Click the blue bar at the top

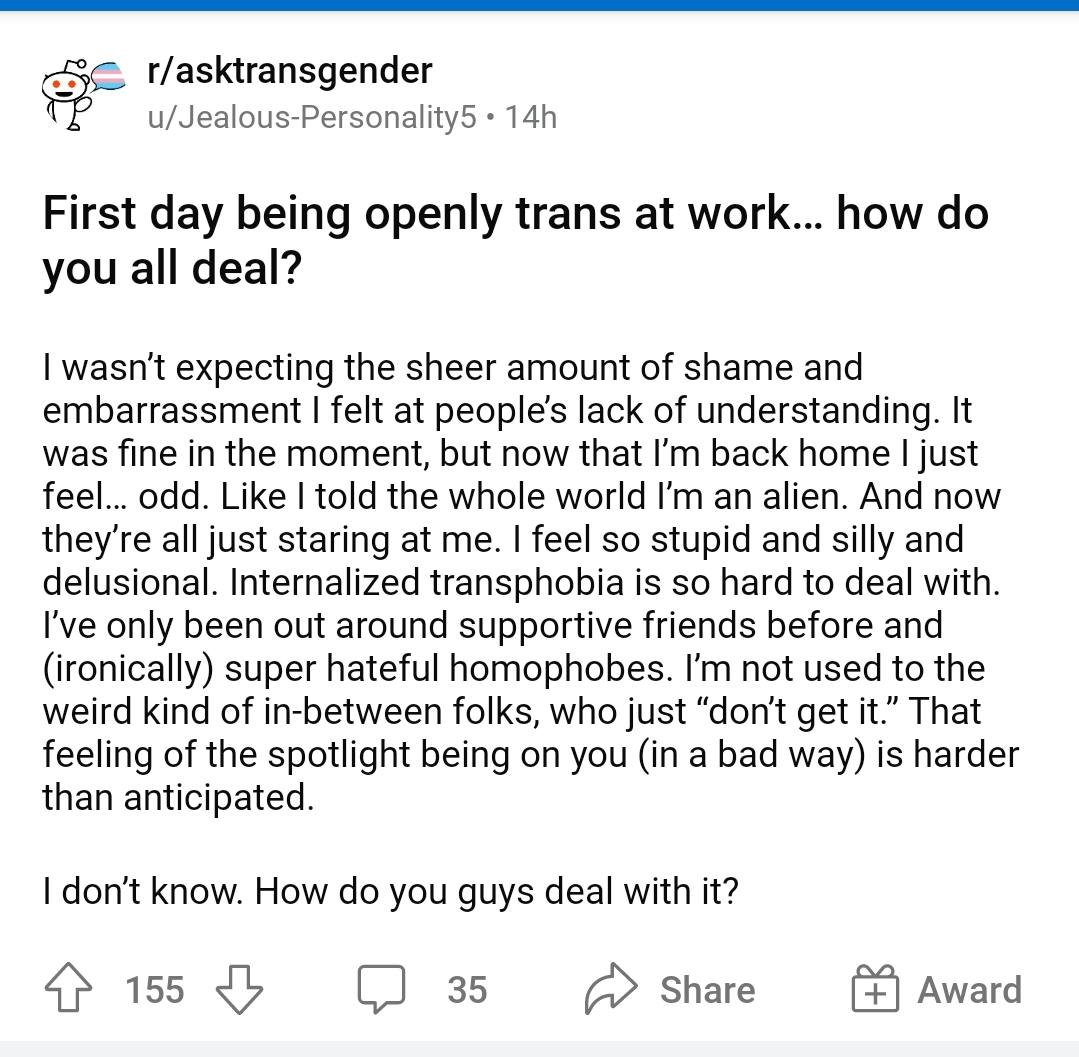pyautogui.click(x=540, y=5)
